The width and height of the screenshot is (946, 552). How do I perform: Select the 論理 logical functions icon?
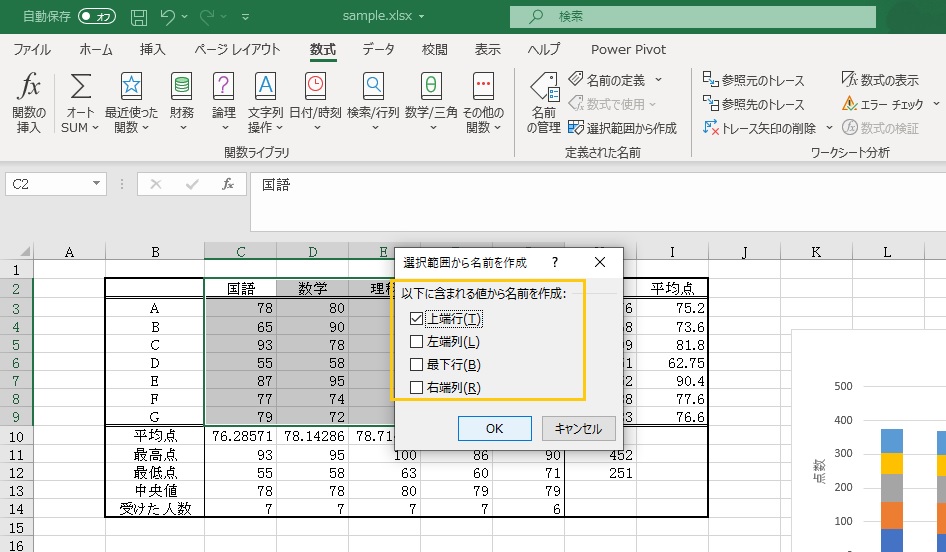pyautogui.click(x=224, y=87)
